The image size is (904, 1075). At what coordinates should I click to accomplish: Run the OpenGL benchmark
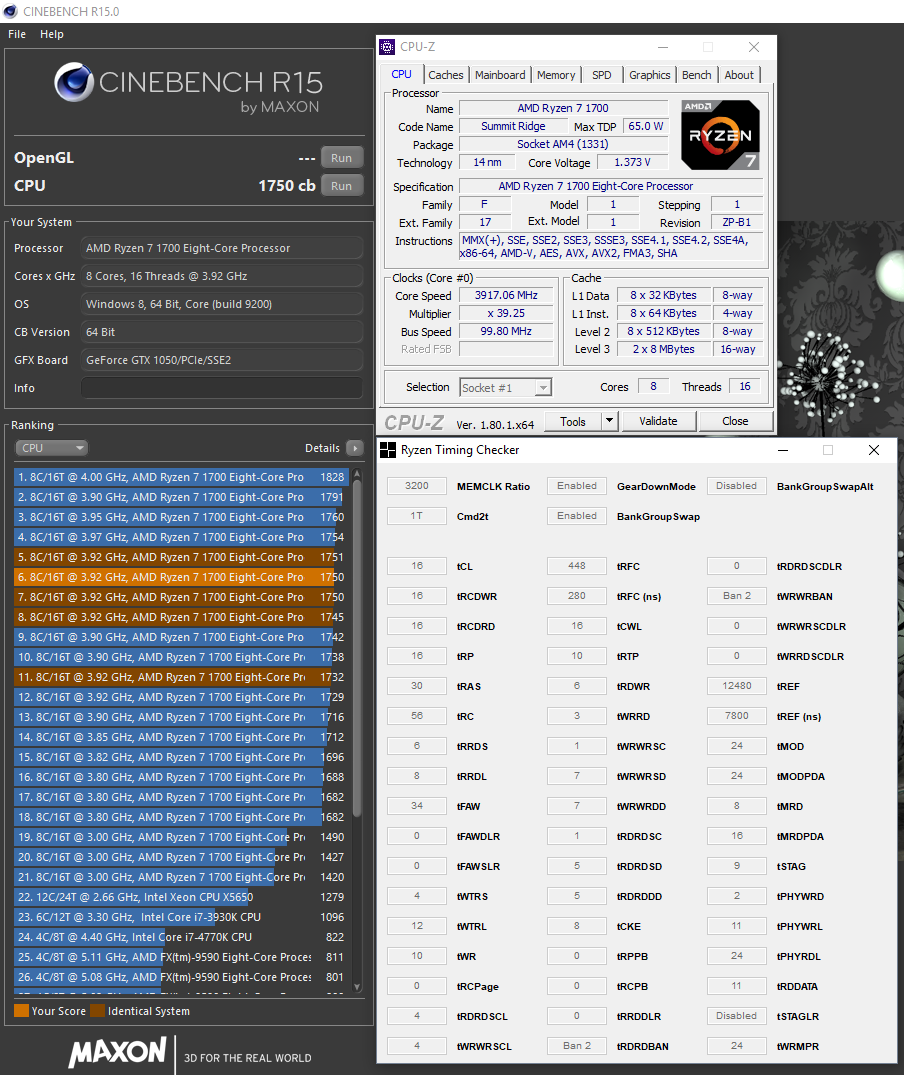(x=341, y=158)
